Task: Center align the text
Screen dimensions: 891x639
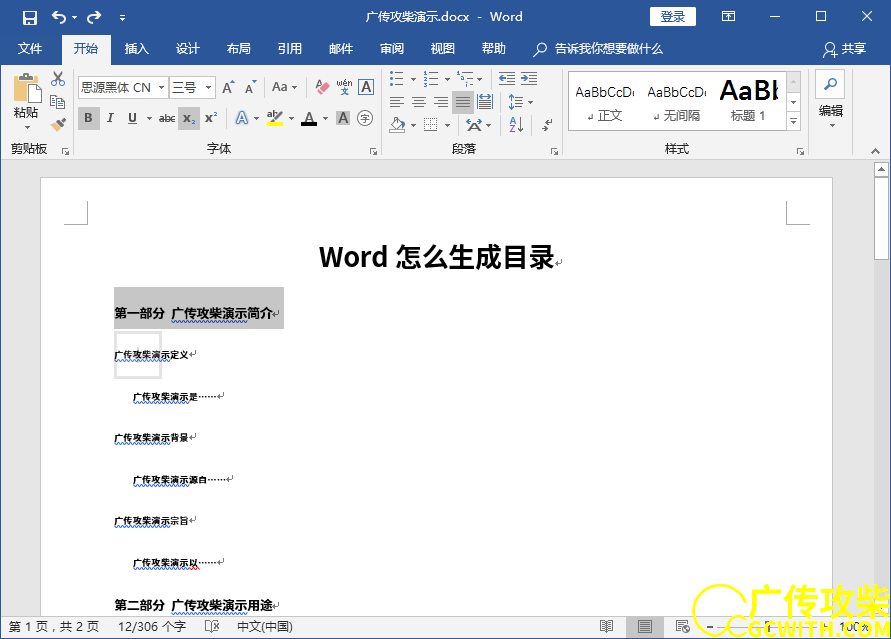Action: tap(419, 102)
